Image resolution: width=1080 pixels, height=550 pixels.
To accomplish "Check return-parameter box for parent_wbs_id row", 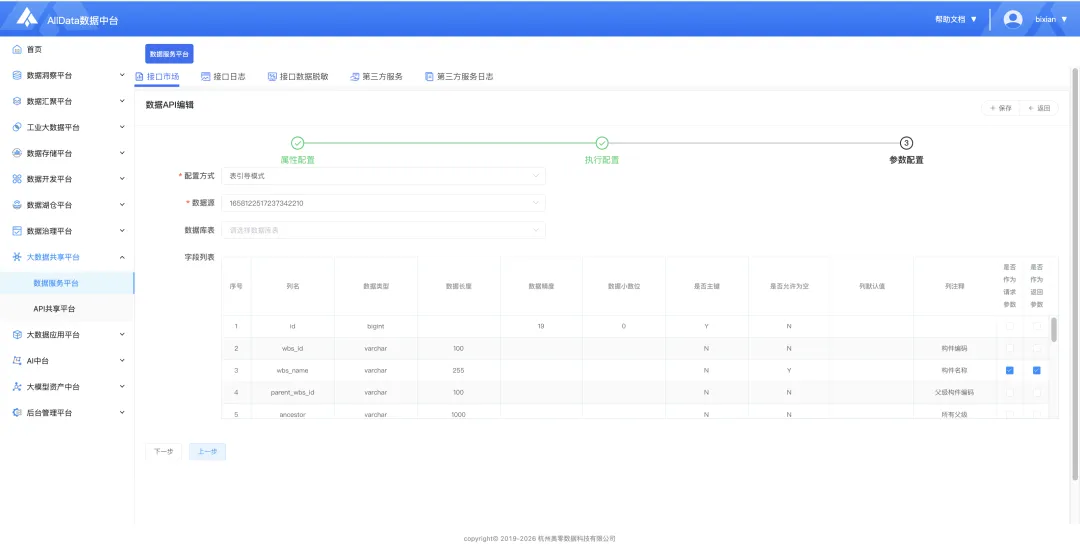I will click(1037, 392).
